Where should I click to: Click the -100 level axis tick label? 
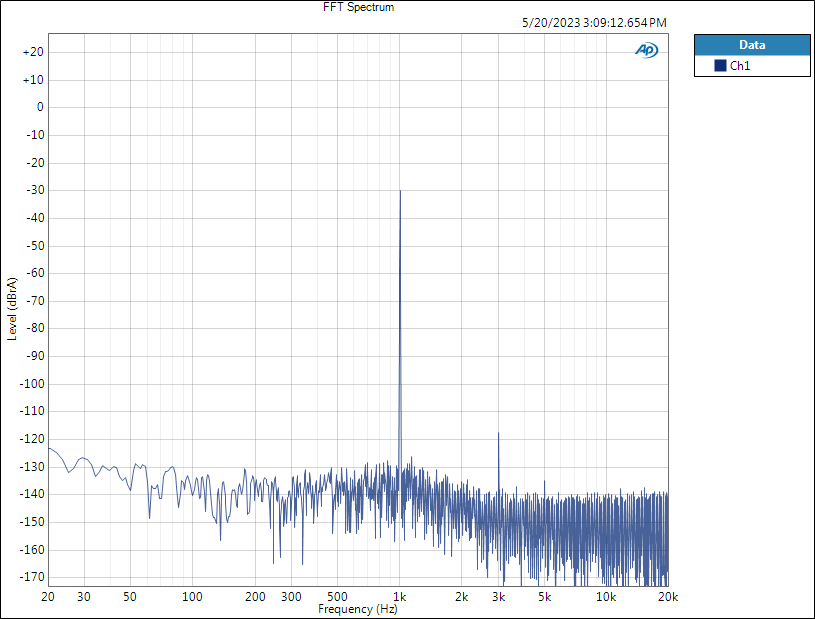[32, 384]
